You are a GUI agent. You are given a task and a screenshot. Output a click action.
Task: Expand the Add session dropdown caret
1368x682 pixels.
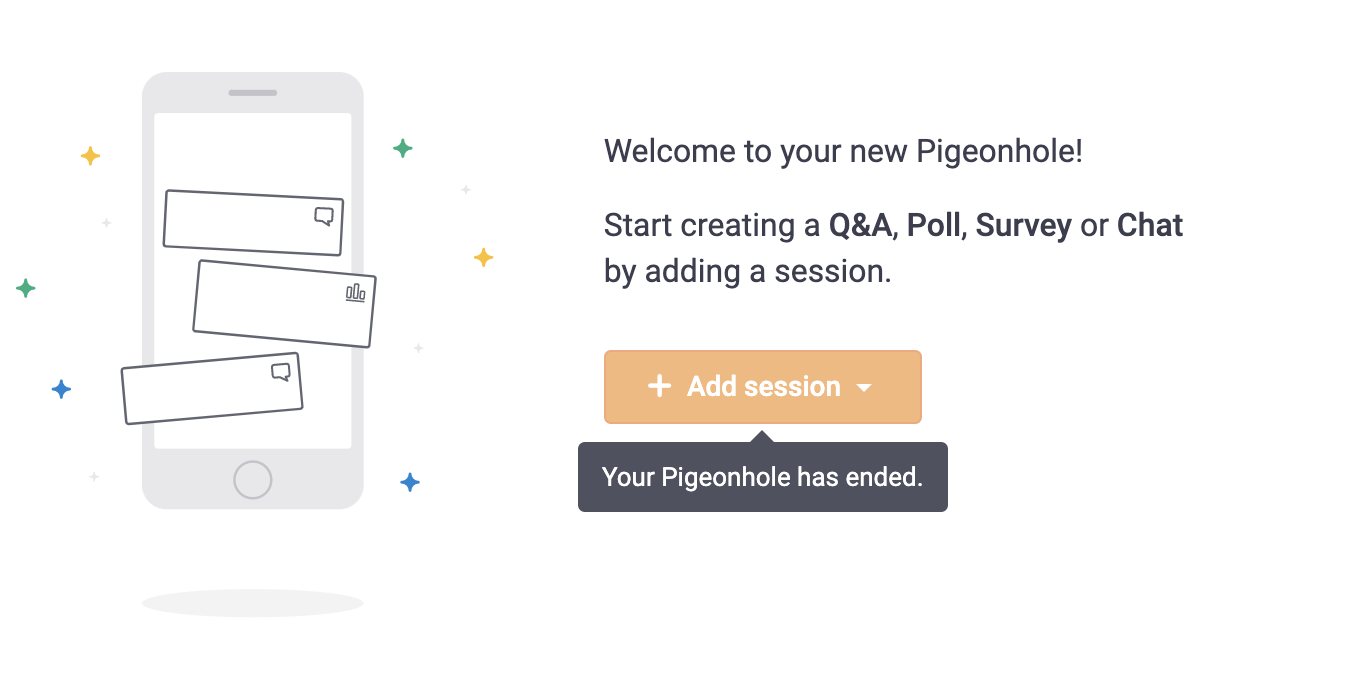(865, 388)
